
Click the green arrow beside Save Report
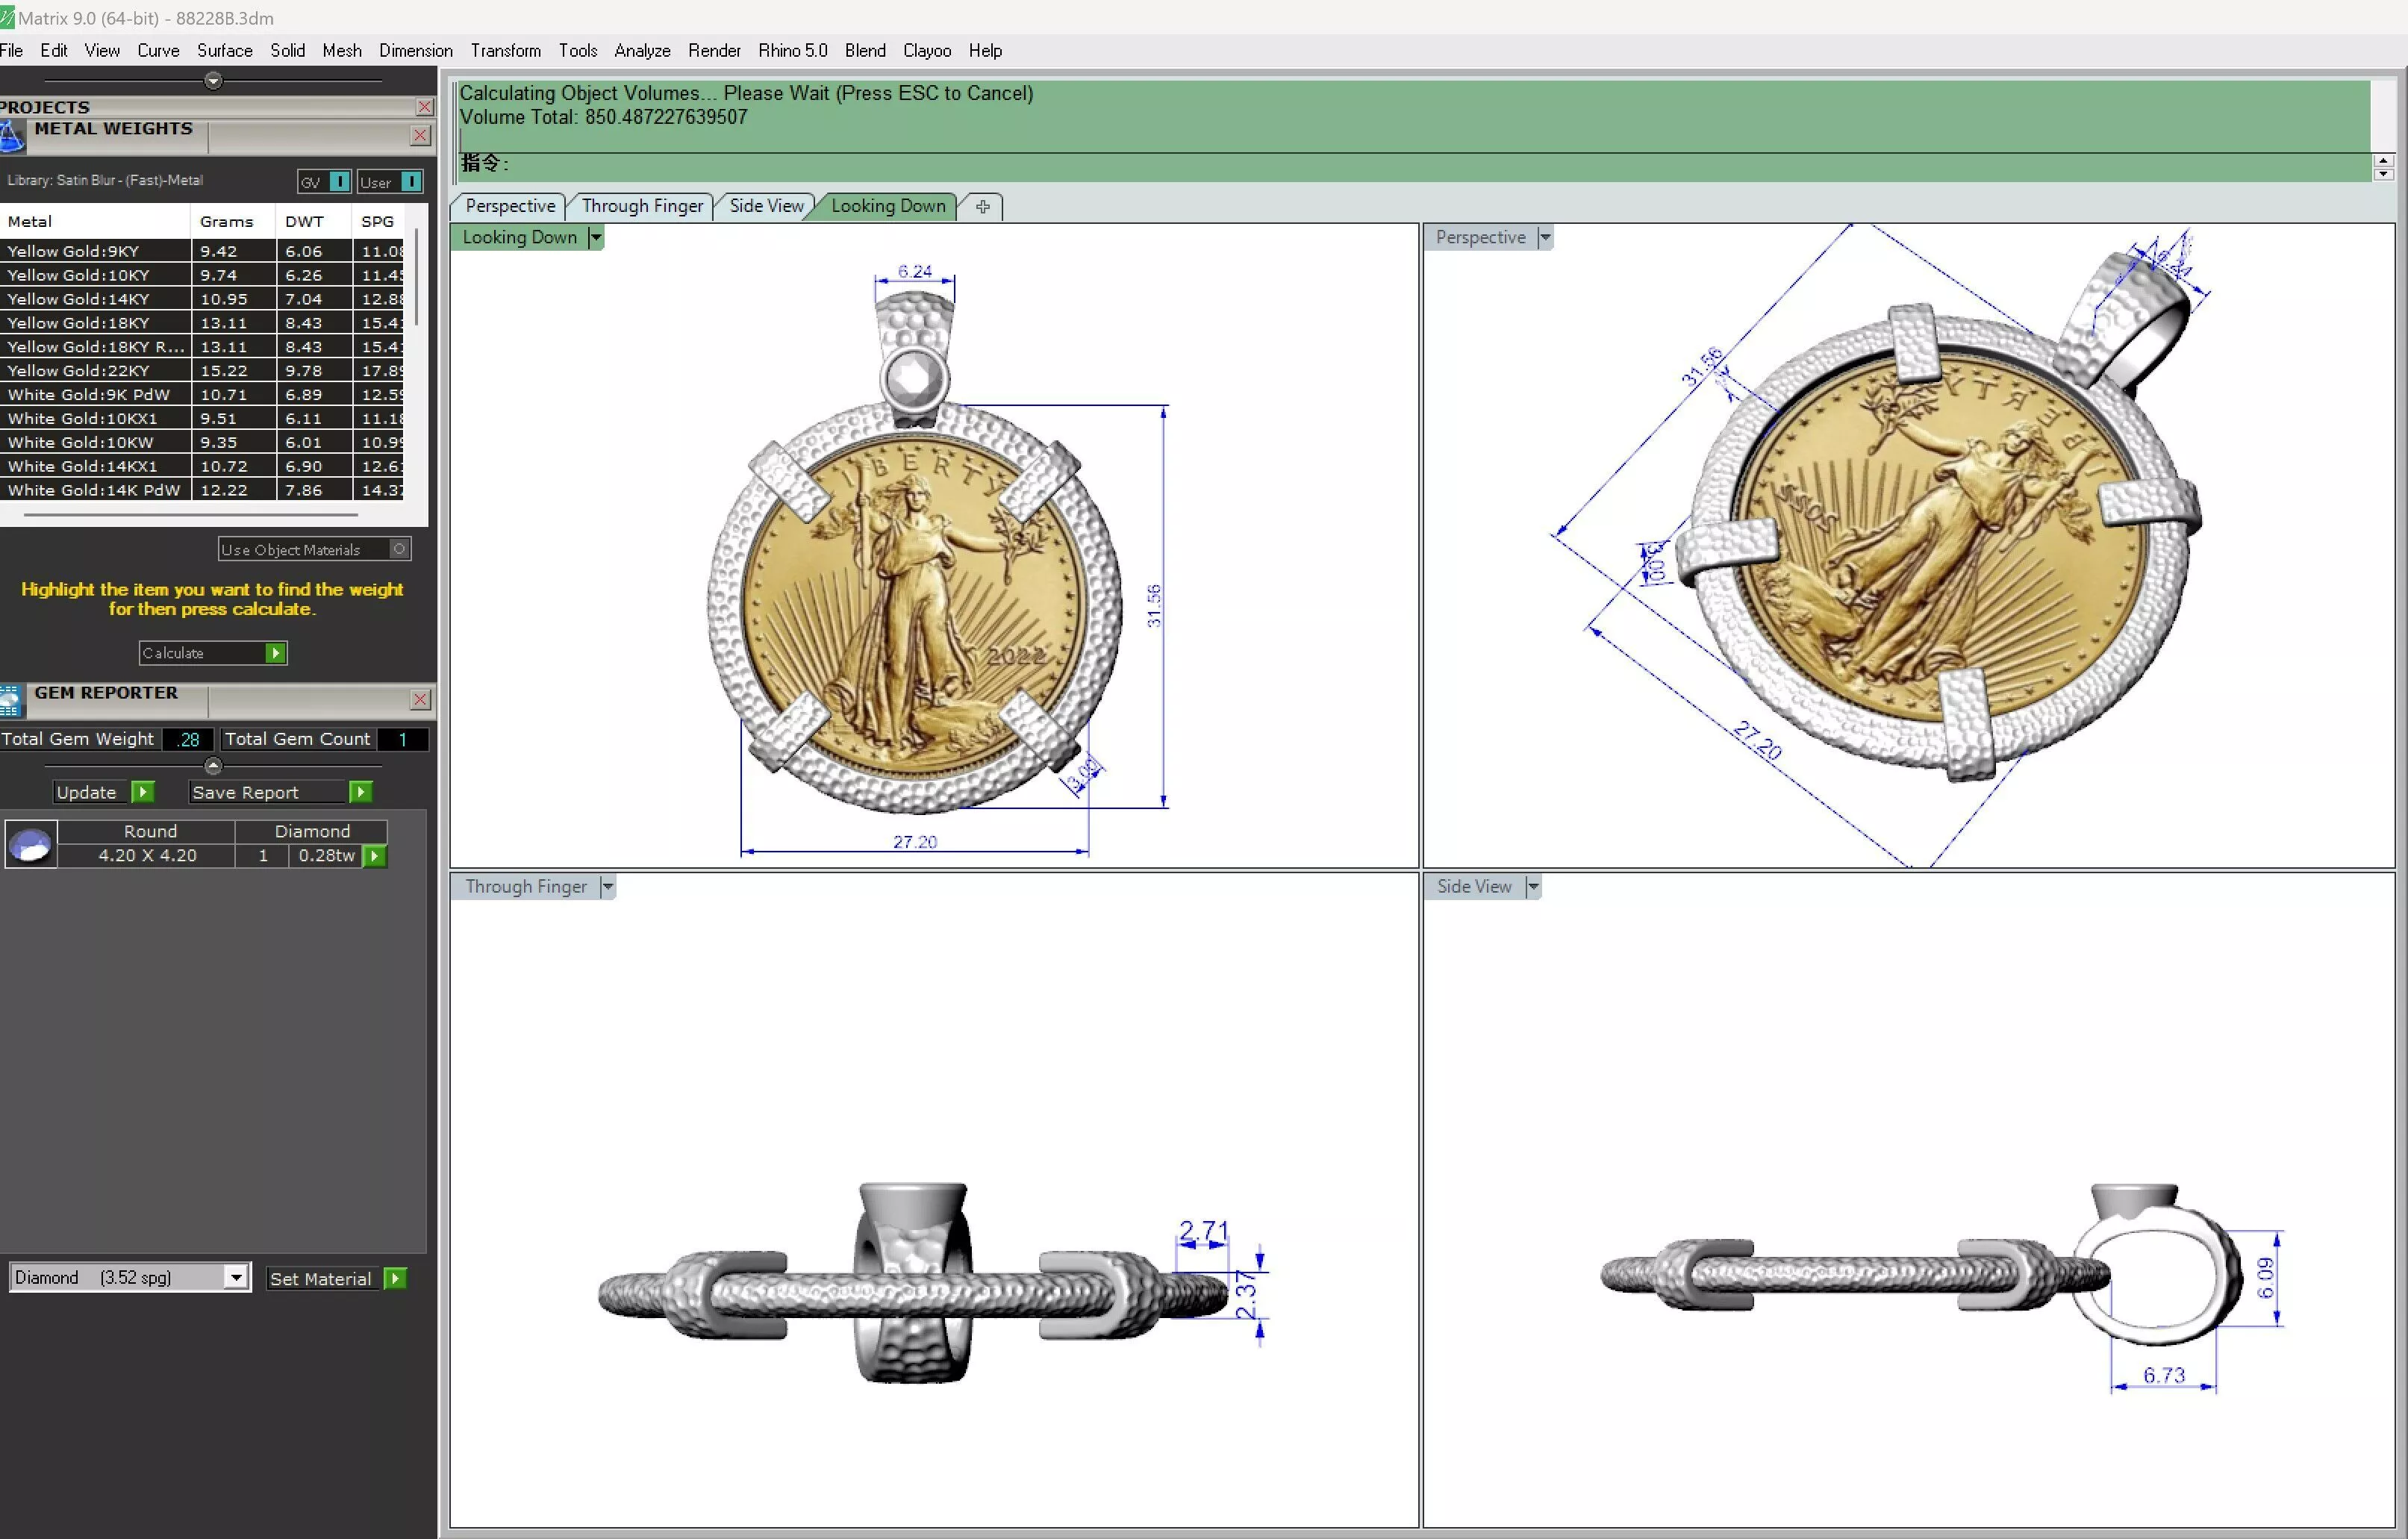click(x=361, y=792)
